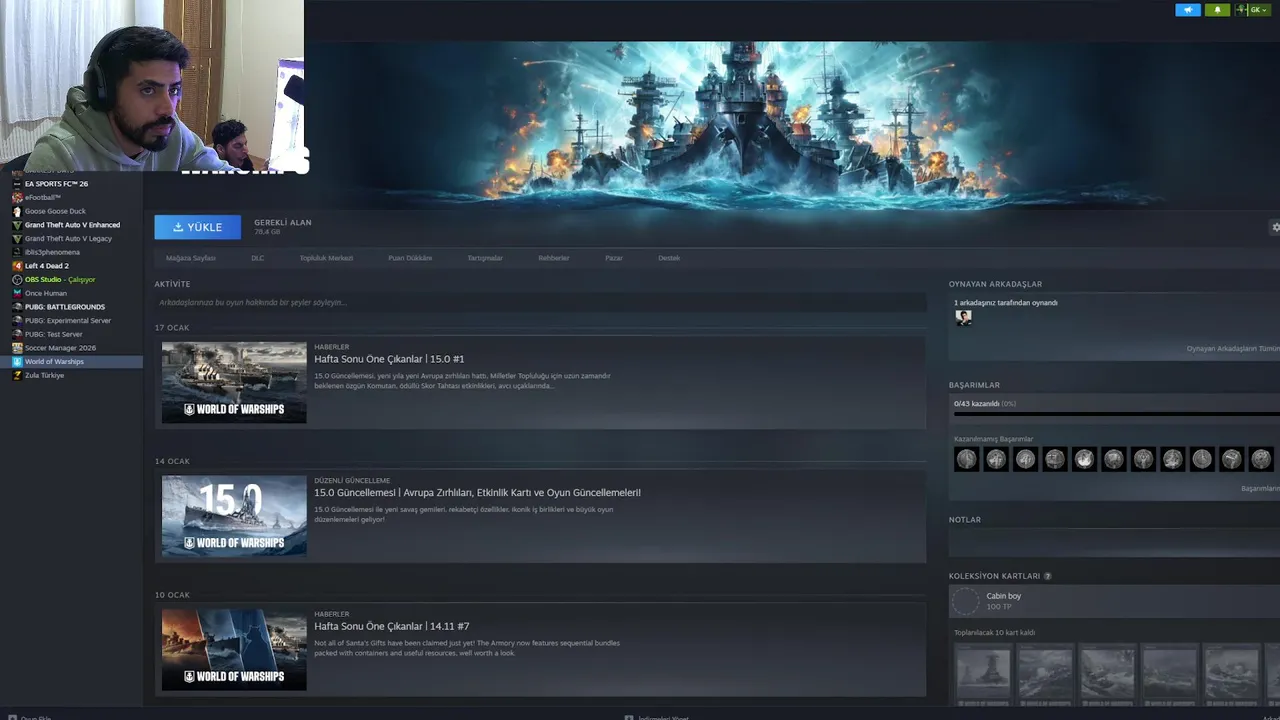Open the Oynayan Arkadaşların Tümünü link

click(1233, 349)
